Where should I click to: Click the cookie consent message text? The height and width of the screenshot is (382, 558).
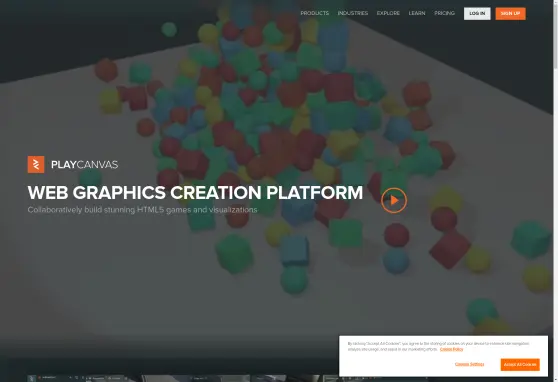tap(438, 346)
